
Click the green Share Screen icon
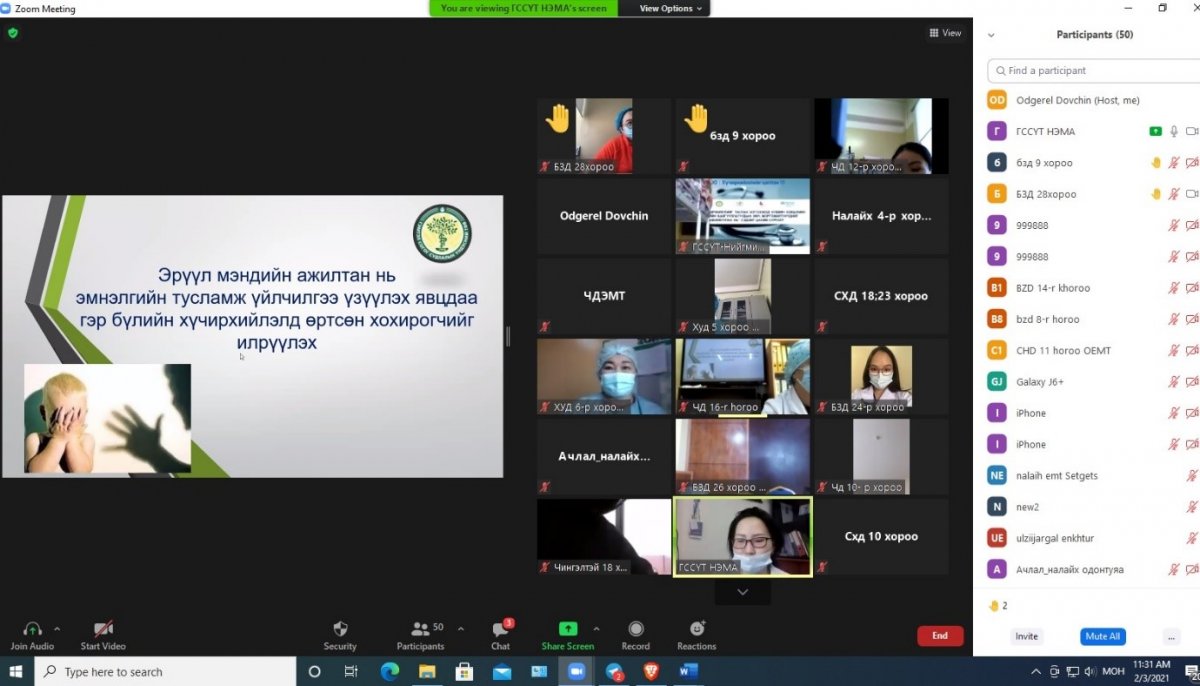(x=567, y=629)
